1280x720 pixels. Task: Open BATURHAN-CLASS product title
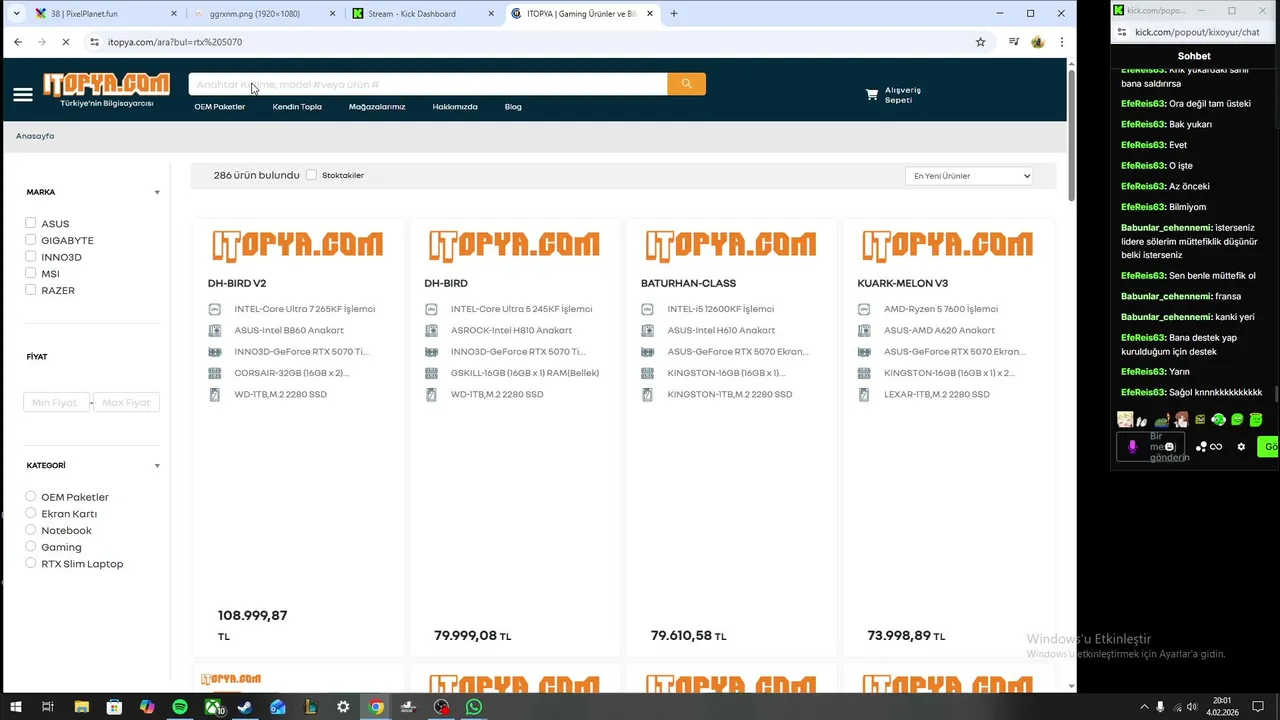[688, 283]
